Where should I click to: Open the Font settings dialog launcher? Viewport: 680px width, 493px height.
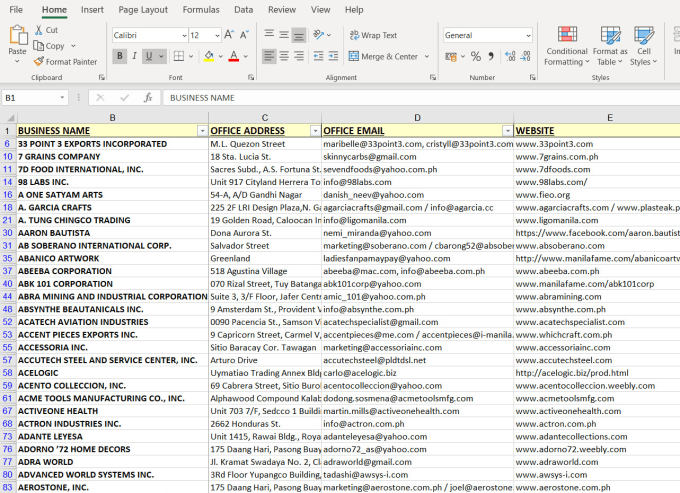(x=251, y=77)
